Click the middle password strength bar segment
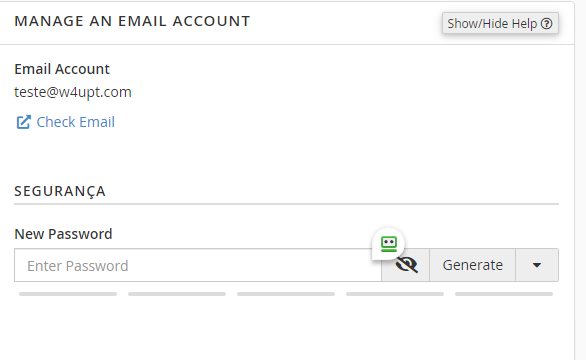Screen dimensions: 586x360 [x=286, y=294]
